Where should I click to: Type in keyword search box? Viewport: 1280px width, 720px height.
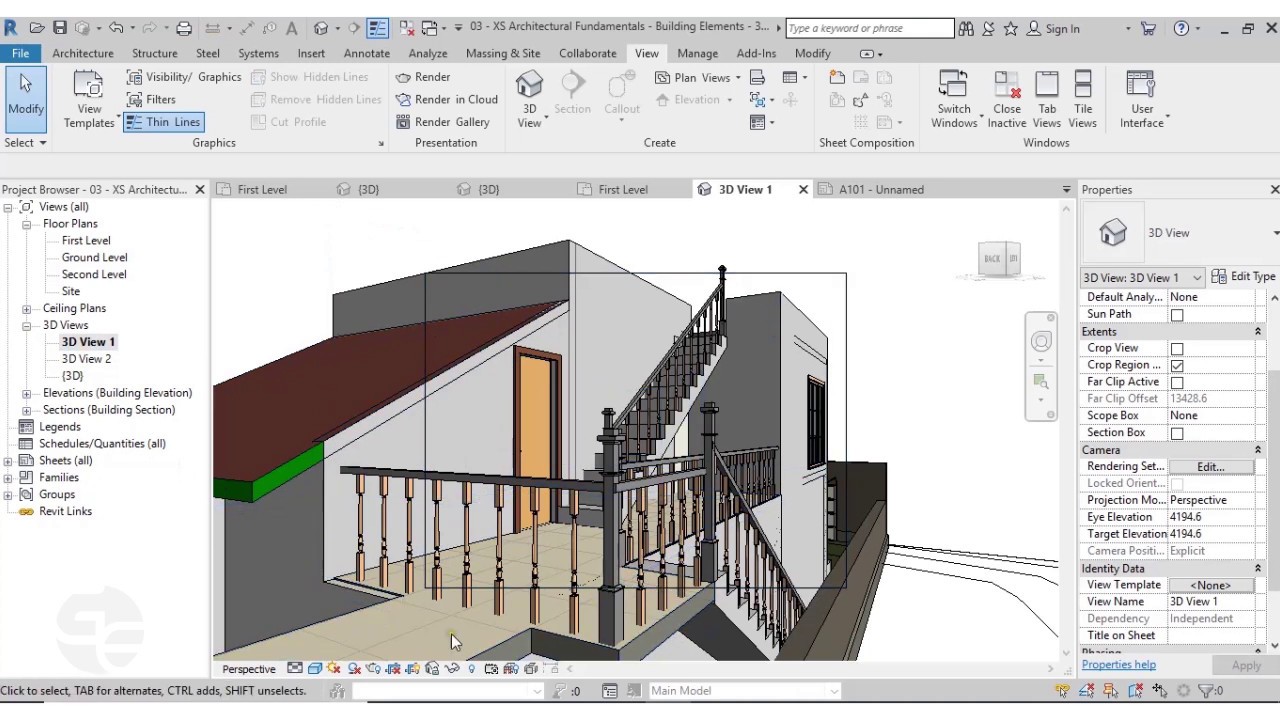click(x=869, y=29)
